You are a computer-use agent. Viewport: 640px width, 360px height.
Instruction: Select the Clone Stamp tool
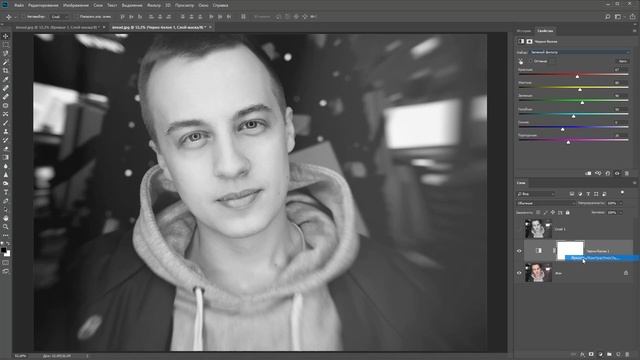(x=6, y=131)
